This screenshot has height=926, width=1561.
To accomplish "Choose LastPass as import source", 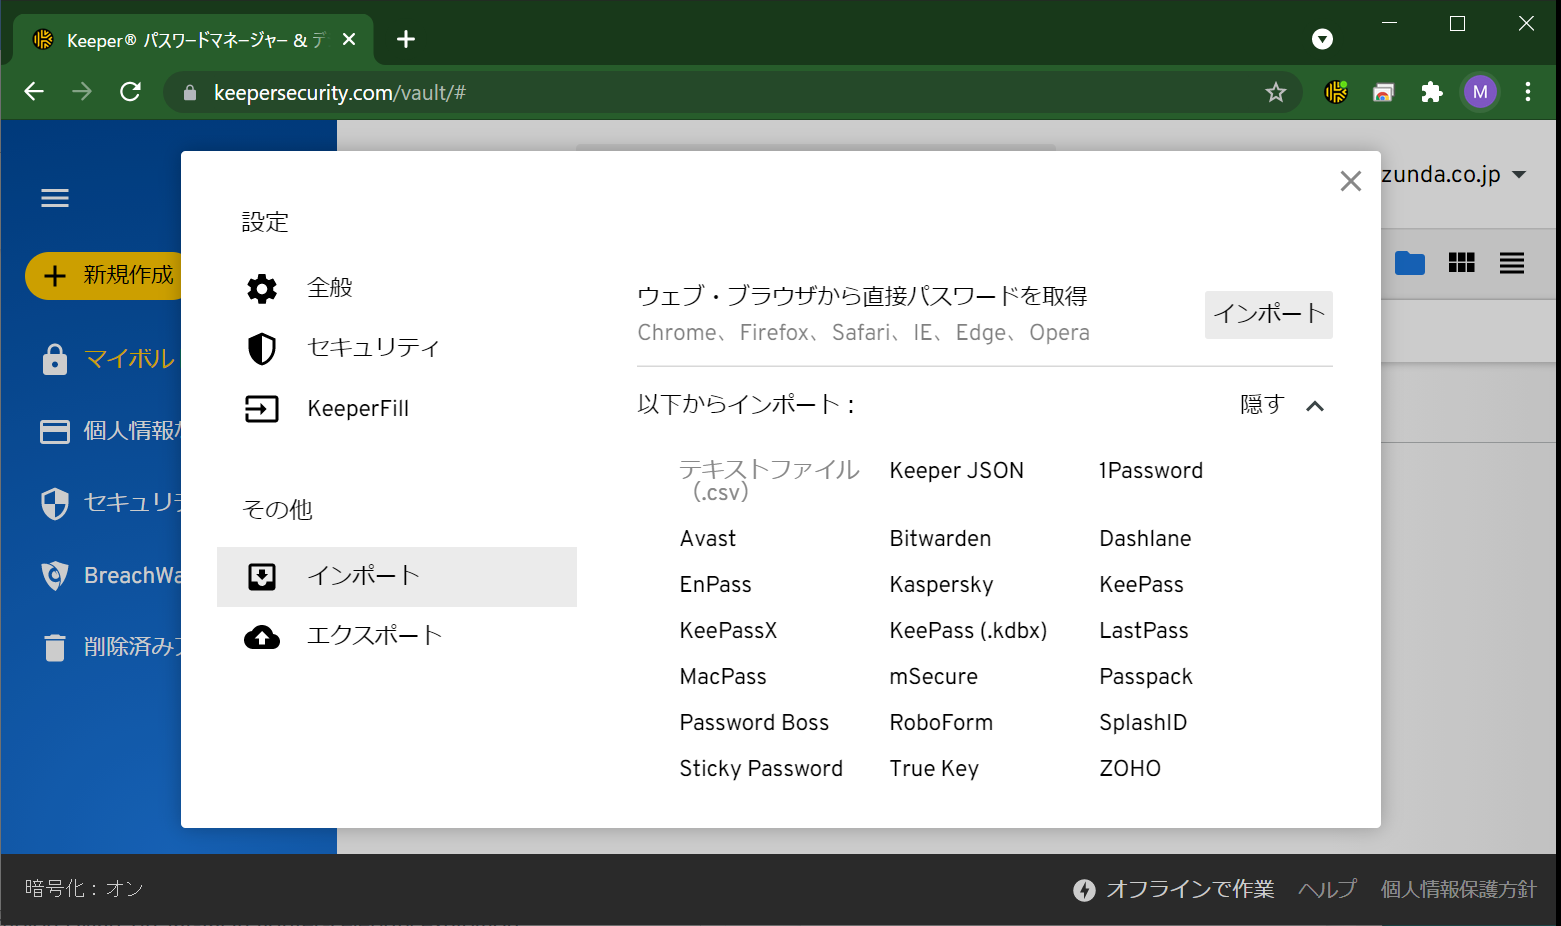I will [x=1143, y=631].
